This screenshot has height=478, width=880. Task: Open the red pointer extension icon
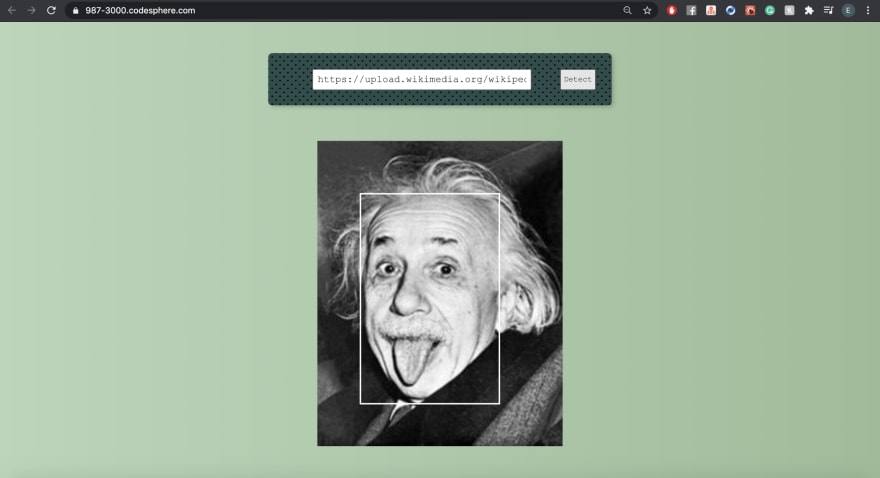pyautogui.click(x=750, y=10)
